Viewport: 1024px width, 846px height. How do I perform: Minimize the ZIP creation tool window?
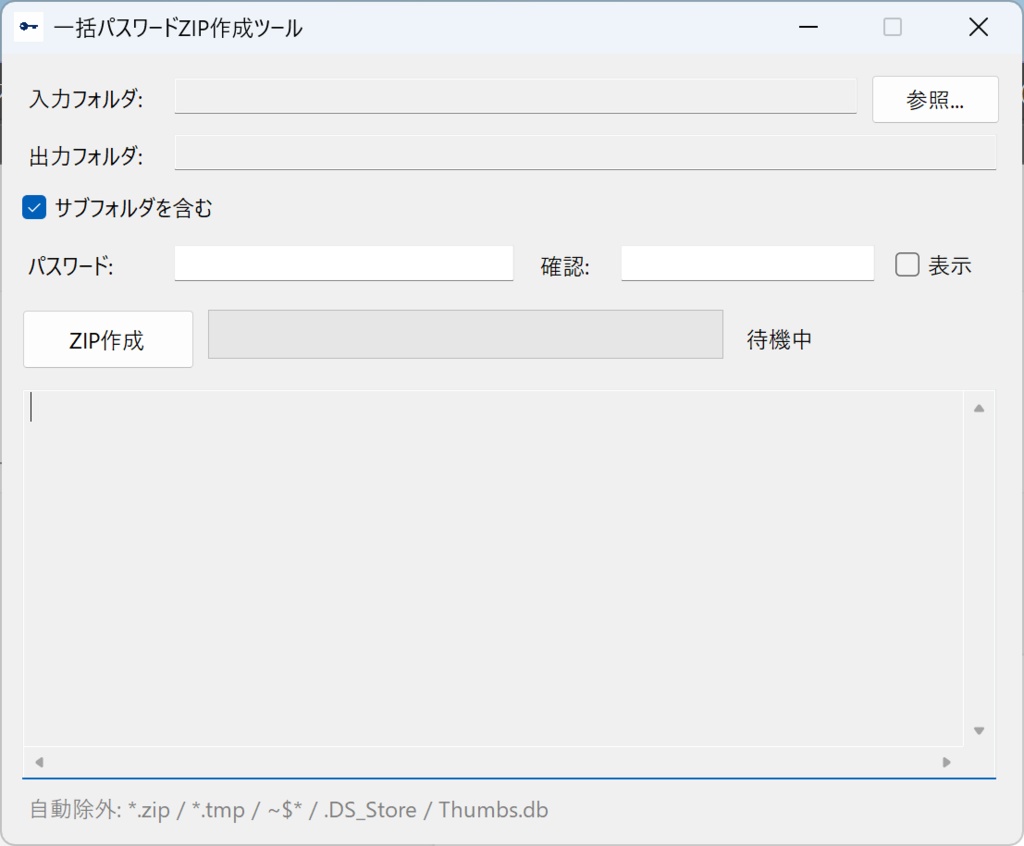point(807,27)
